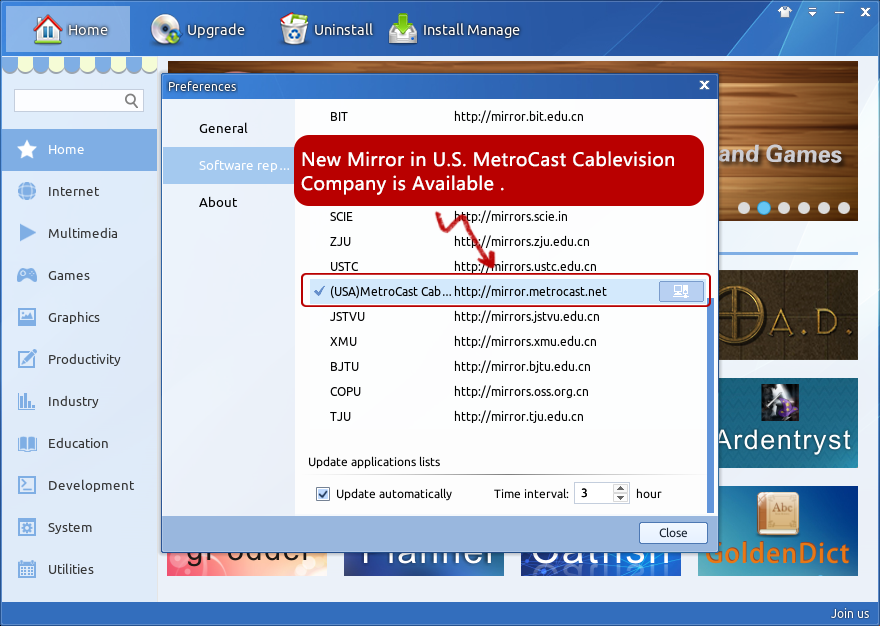The image size is (880, 626).
Task: Open the 0 A.D. game thumbnail
Action: coord(788,315)
